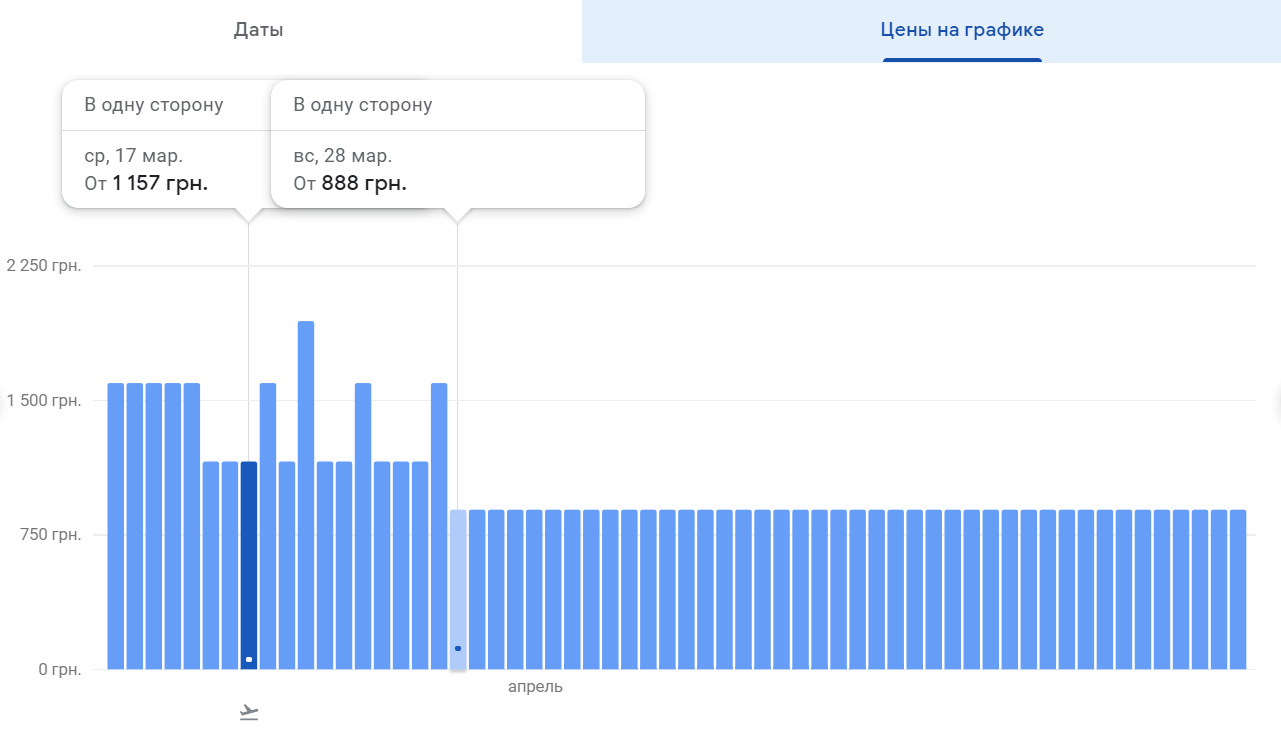Click the bar directly above the апрель label
This screenshot has height=741, width=1281.
(x=534, y=589)
